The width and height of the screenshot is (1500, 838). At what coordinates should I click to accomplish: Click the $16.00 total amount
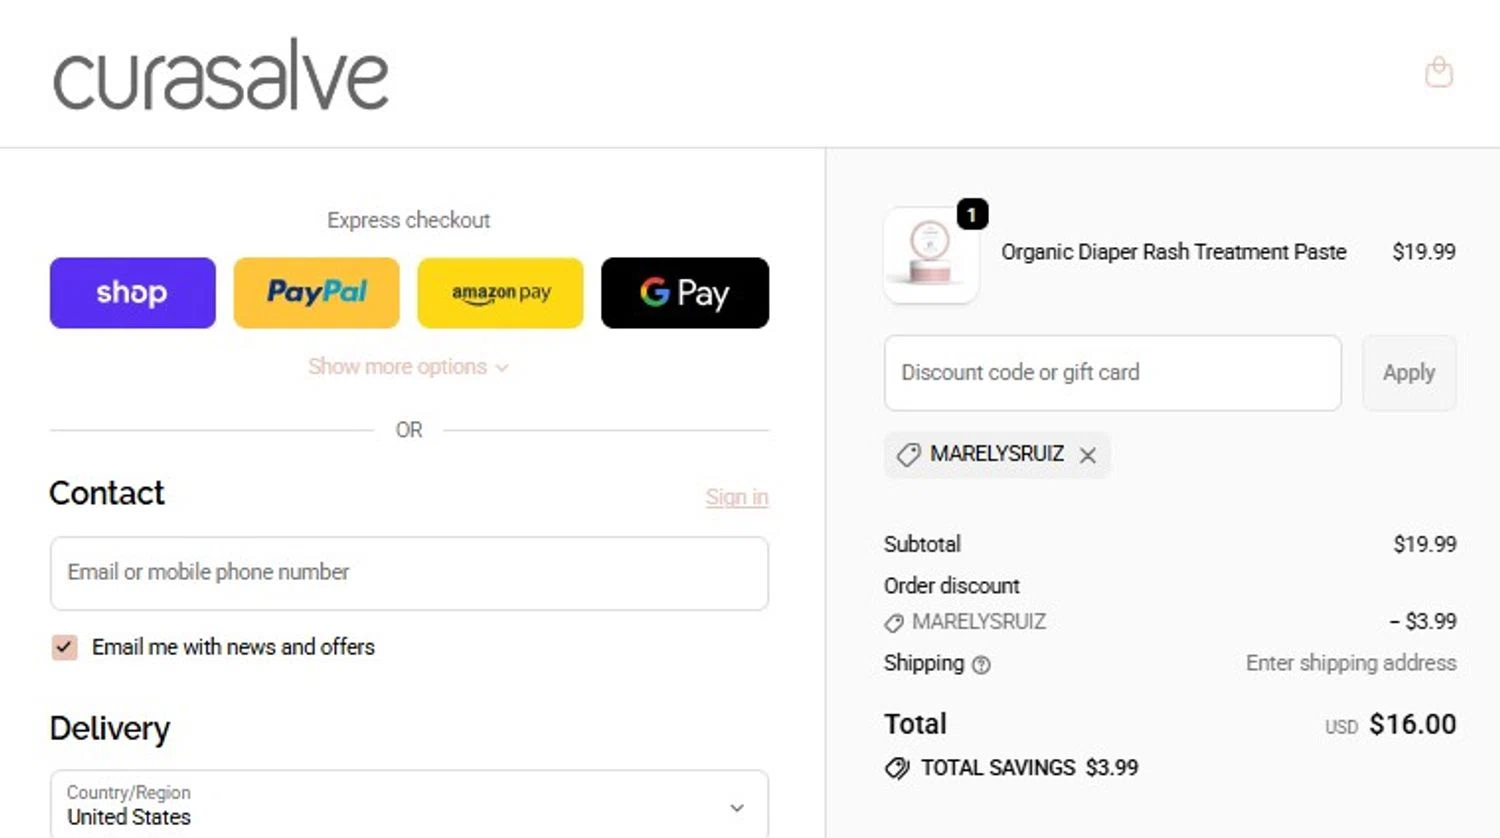1412,724
